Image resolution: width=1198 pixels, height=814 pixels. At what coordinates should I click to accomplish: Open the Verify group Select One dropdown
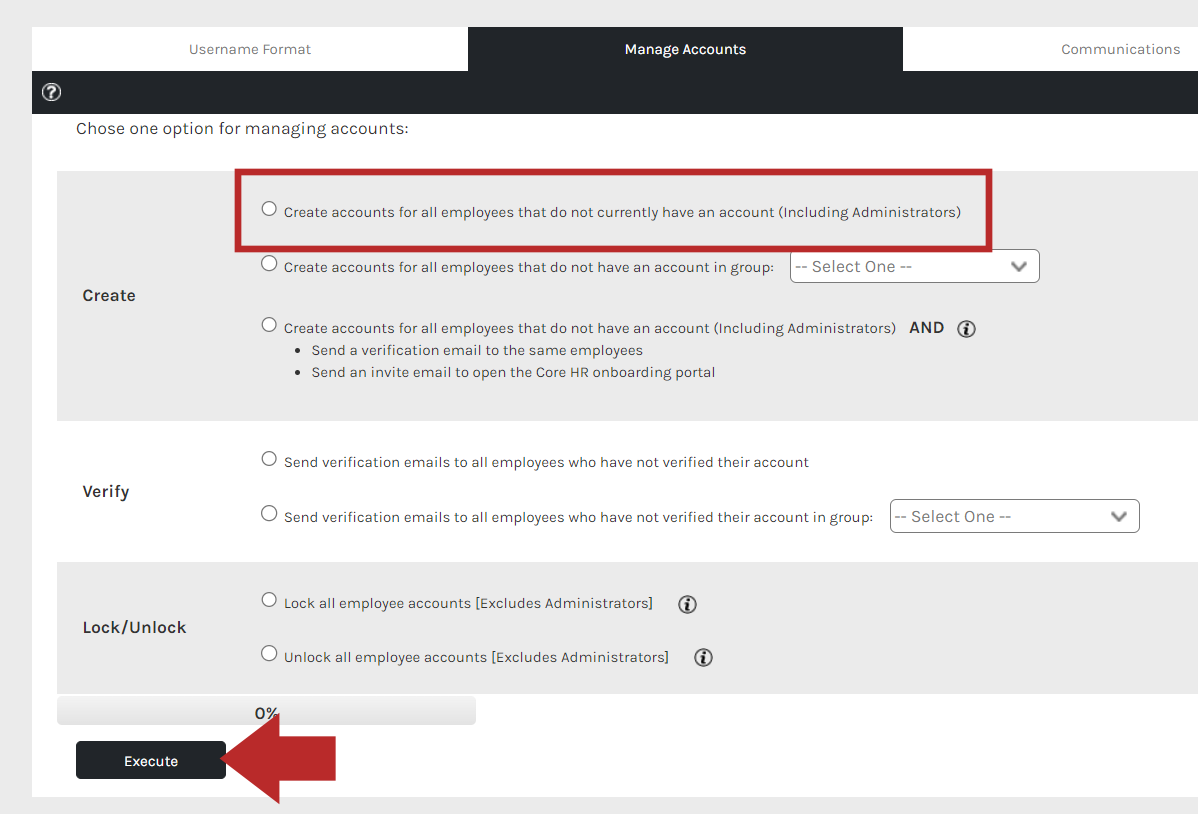tap(1015, 516)
